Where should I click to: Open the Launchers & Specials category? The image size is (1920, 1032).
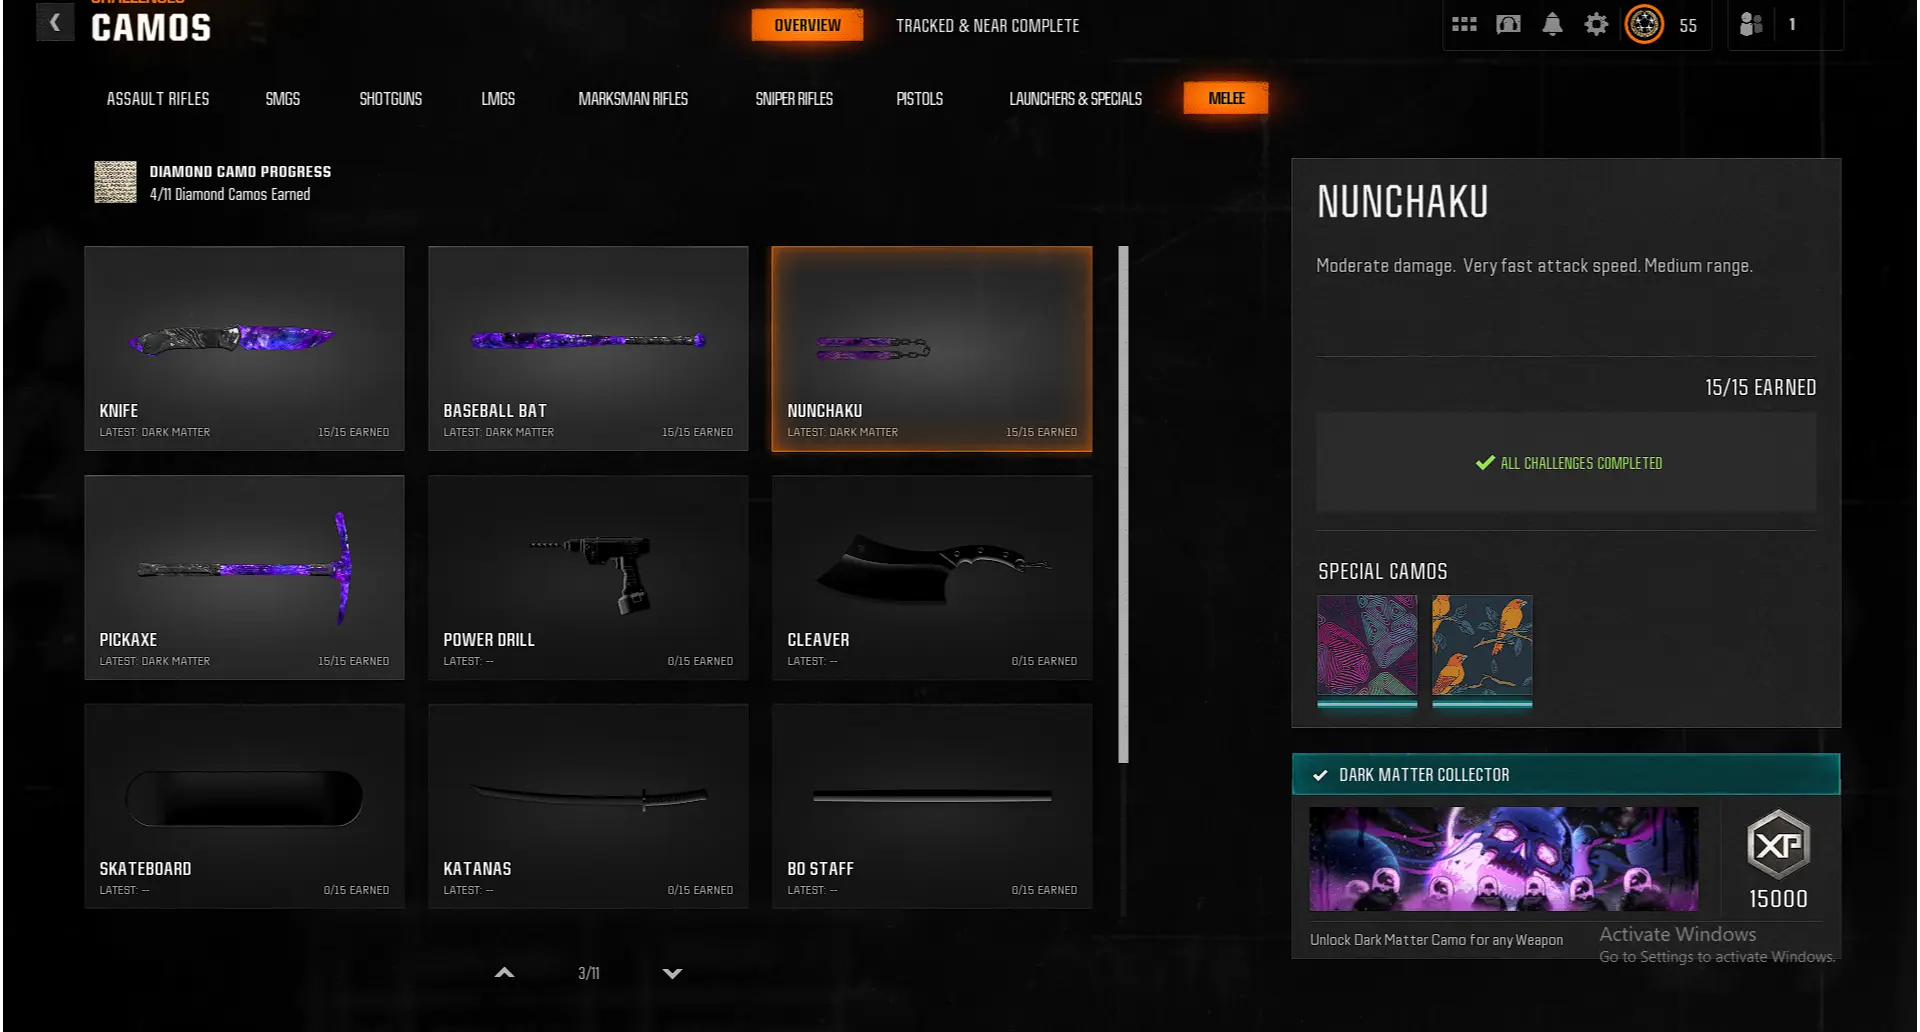1075,99
